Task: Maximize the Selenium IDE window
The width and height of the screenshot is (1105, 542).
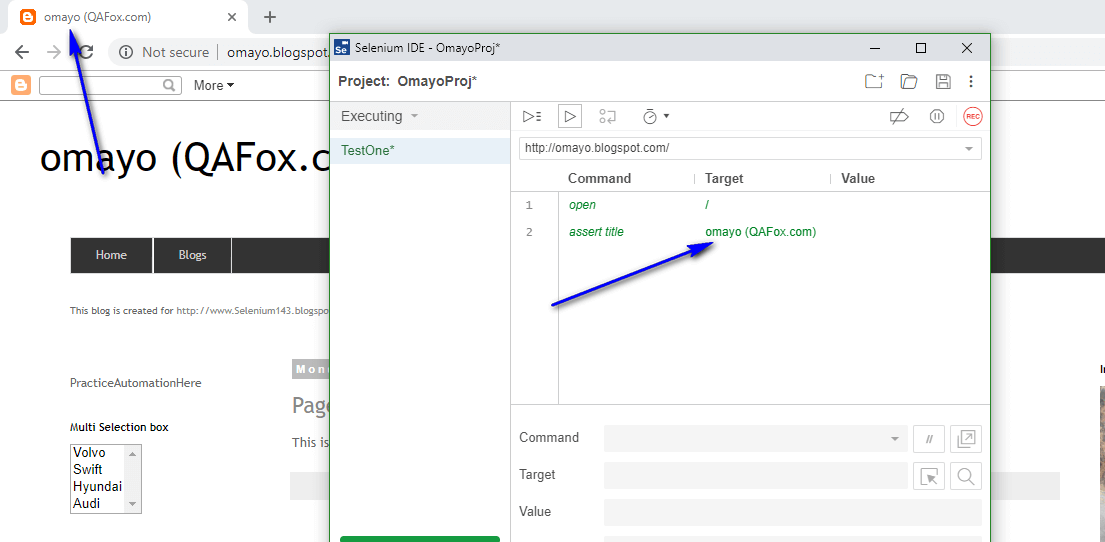Action: (920, 48)
